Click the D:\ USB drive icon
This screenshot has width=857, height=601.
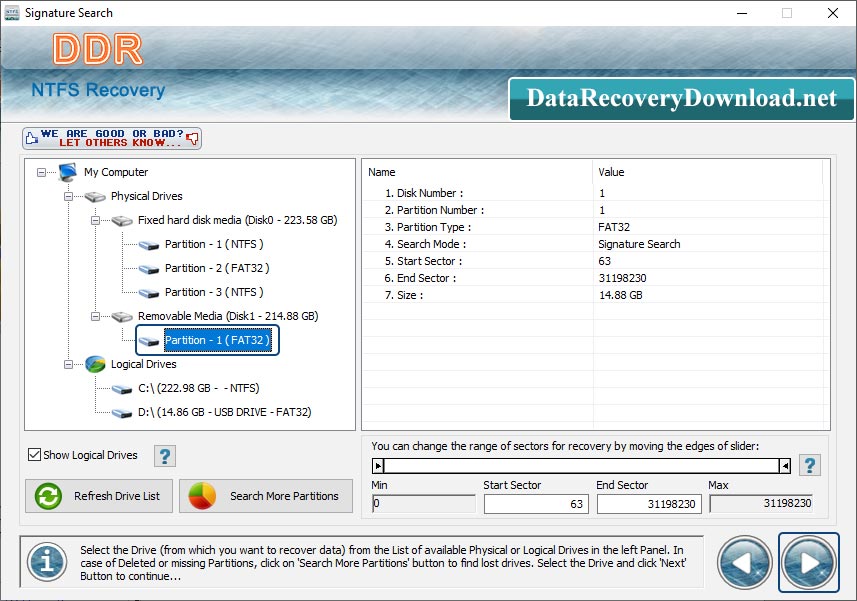click(122, 413)
